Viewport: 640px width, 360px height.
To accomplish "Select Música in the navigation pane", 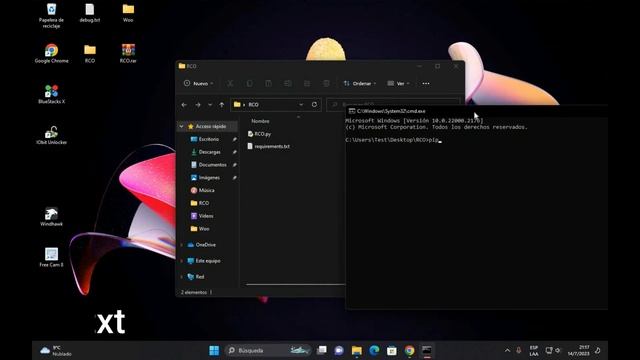I will pyautogui.click(x=206, y=190).
